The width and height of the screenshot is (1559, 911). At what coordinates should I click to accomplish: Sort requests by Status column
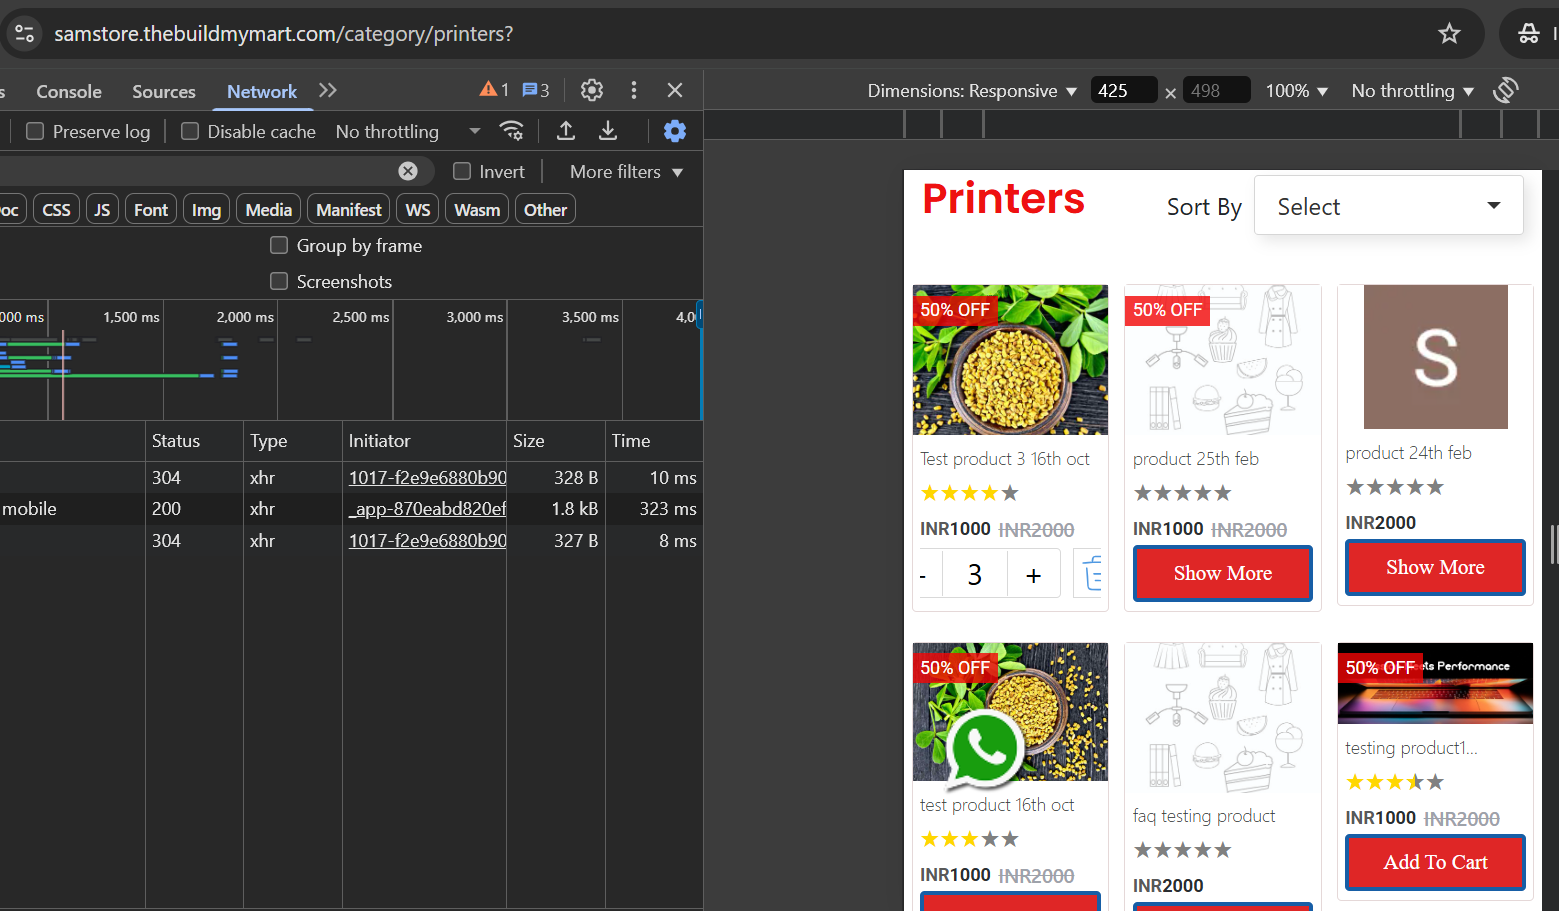pyautogui.click(x=195, y=441)
